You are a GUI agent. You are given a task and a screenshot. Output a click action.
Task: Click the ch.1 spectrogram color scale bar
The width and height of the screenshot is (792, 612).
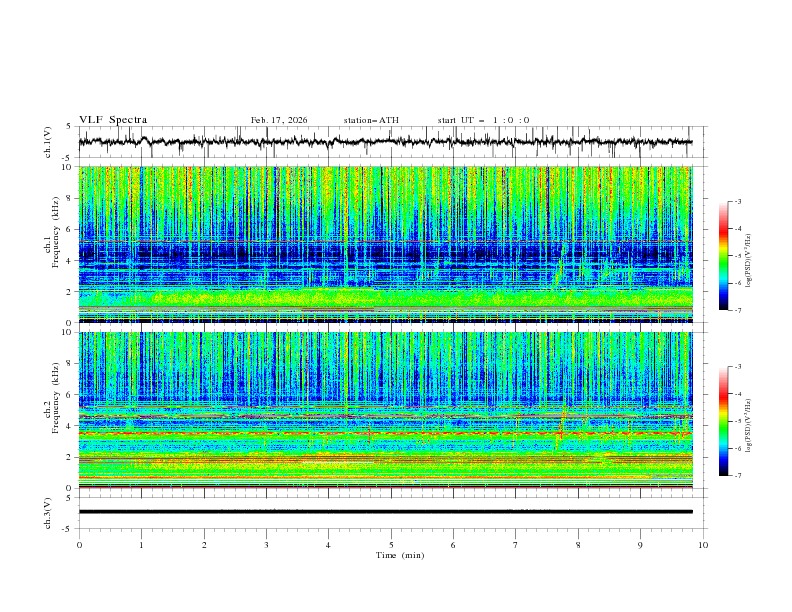[724, 256]
